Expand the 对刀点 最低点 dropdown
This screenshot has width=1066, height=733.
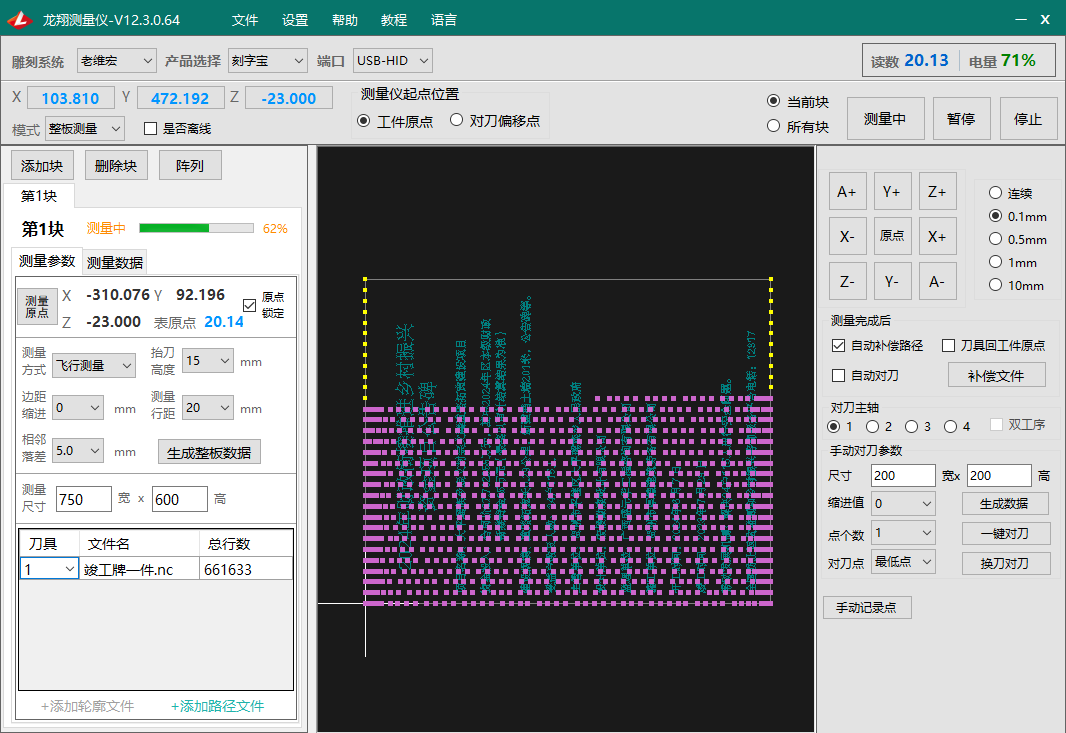(x=903, y=562)
